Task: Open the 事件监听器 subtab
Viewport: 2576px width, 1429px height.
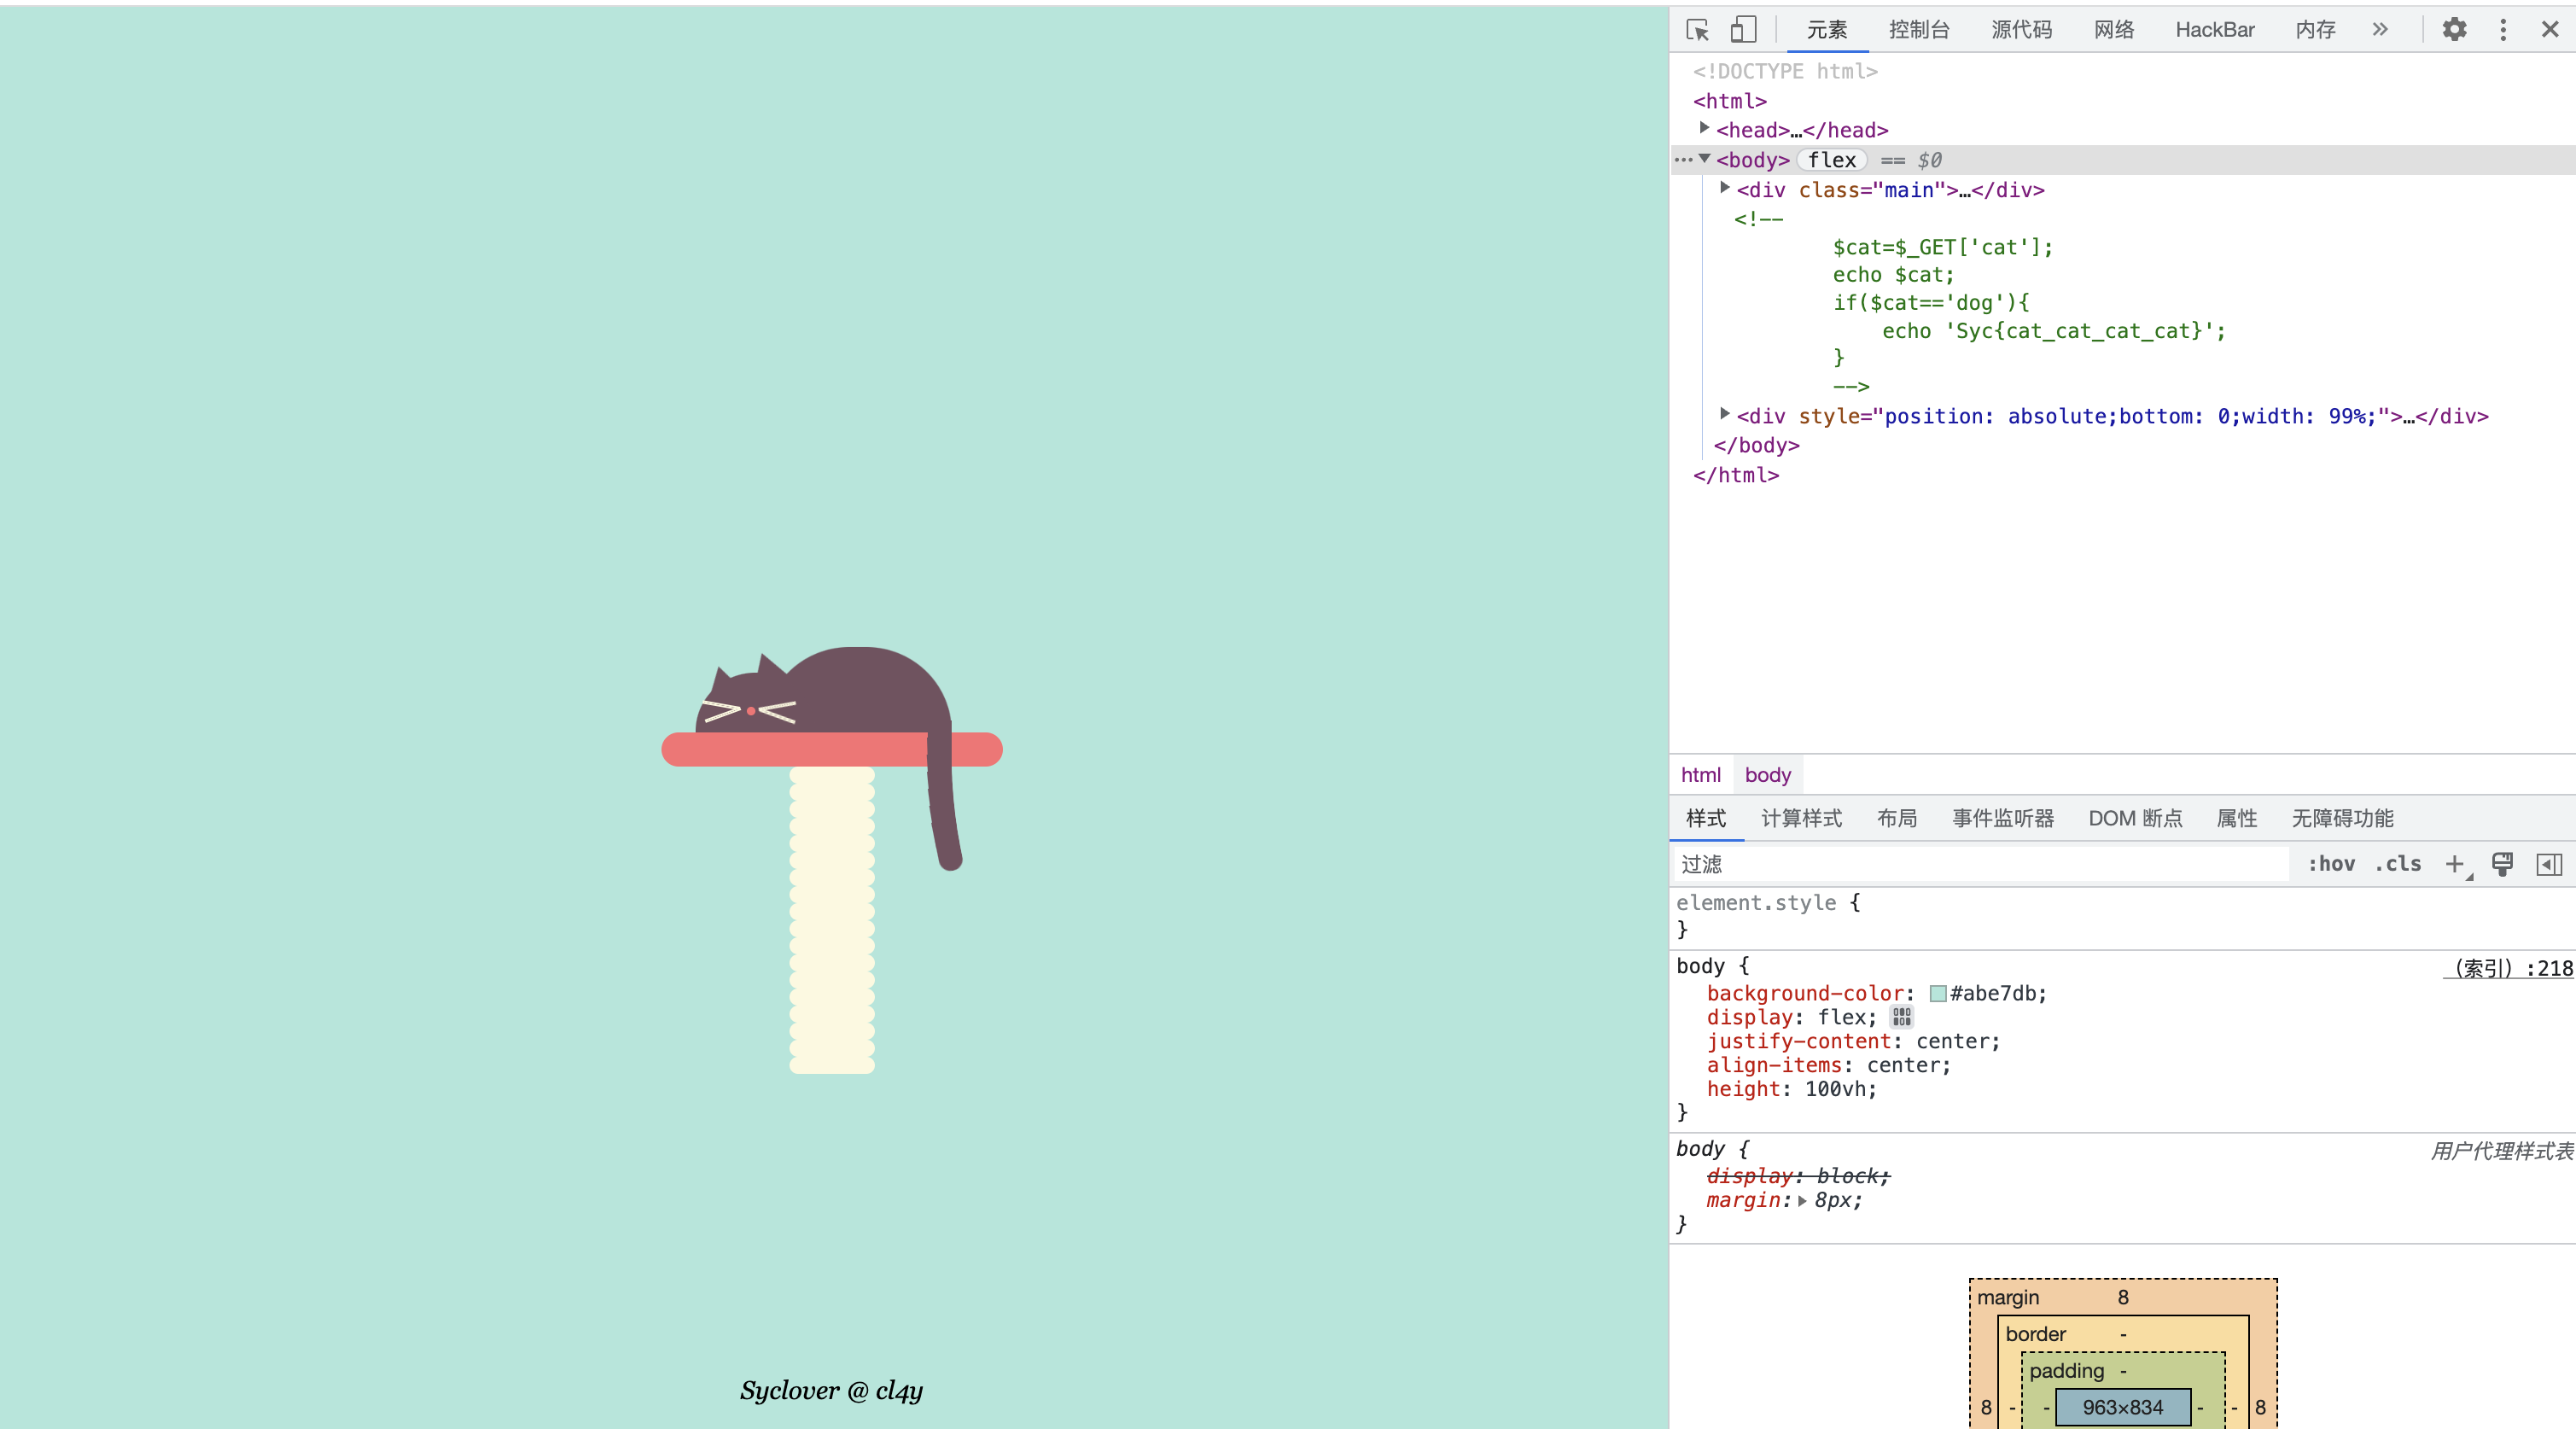Action: point(2002,818)
